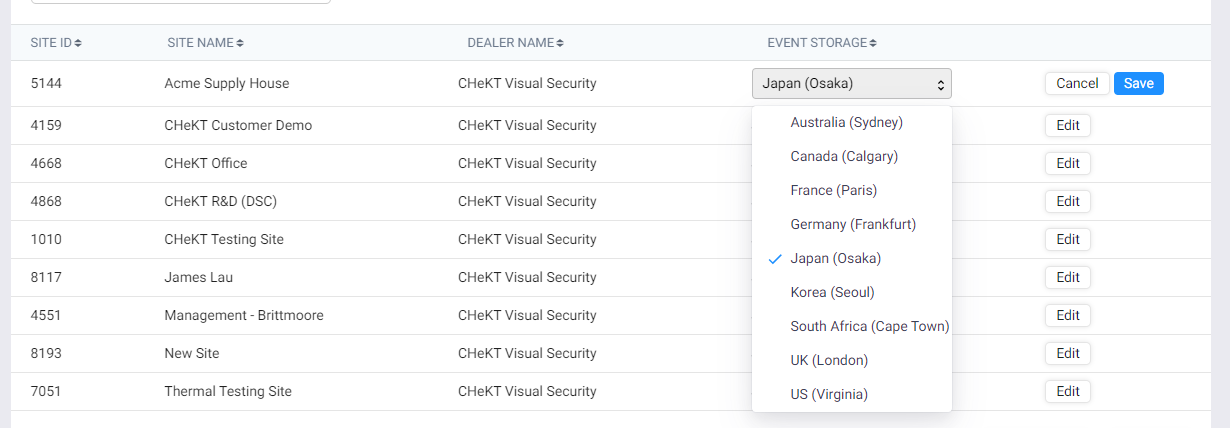
Task: Choose South Africa (Cape Town) option
Action: [x=869, y=326]
